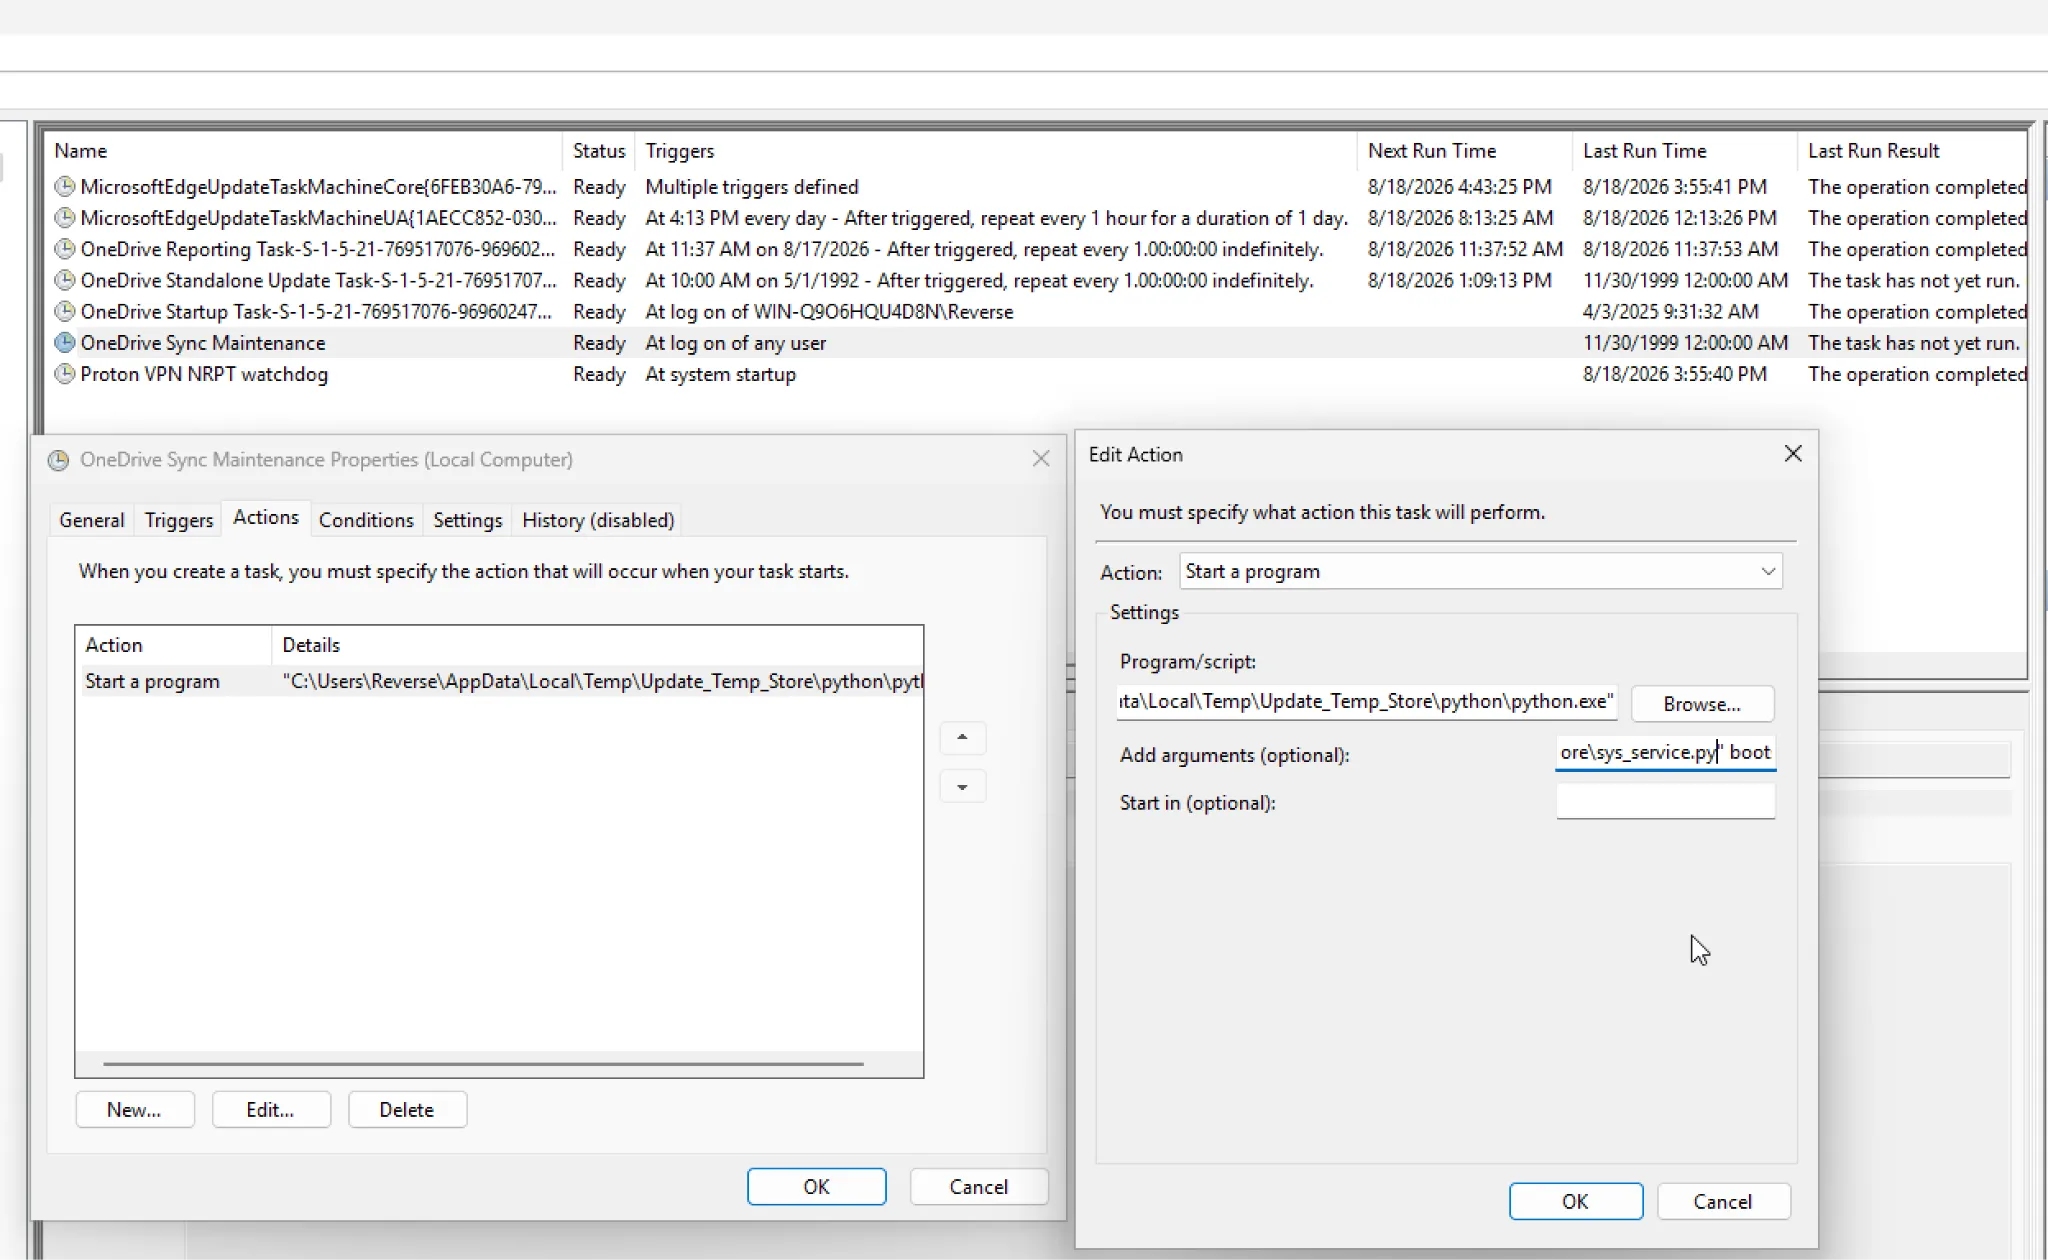Click the OneDrive Sync Maintenance task icon
2048x1260 pixels.
coord(65,342)
